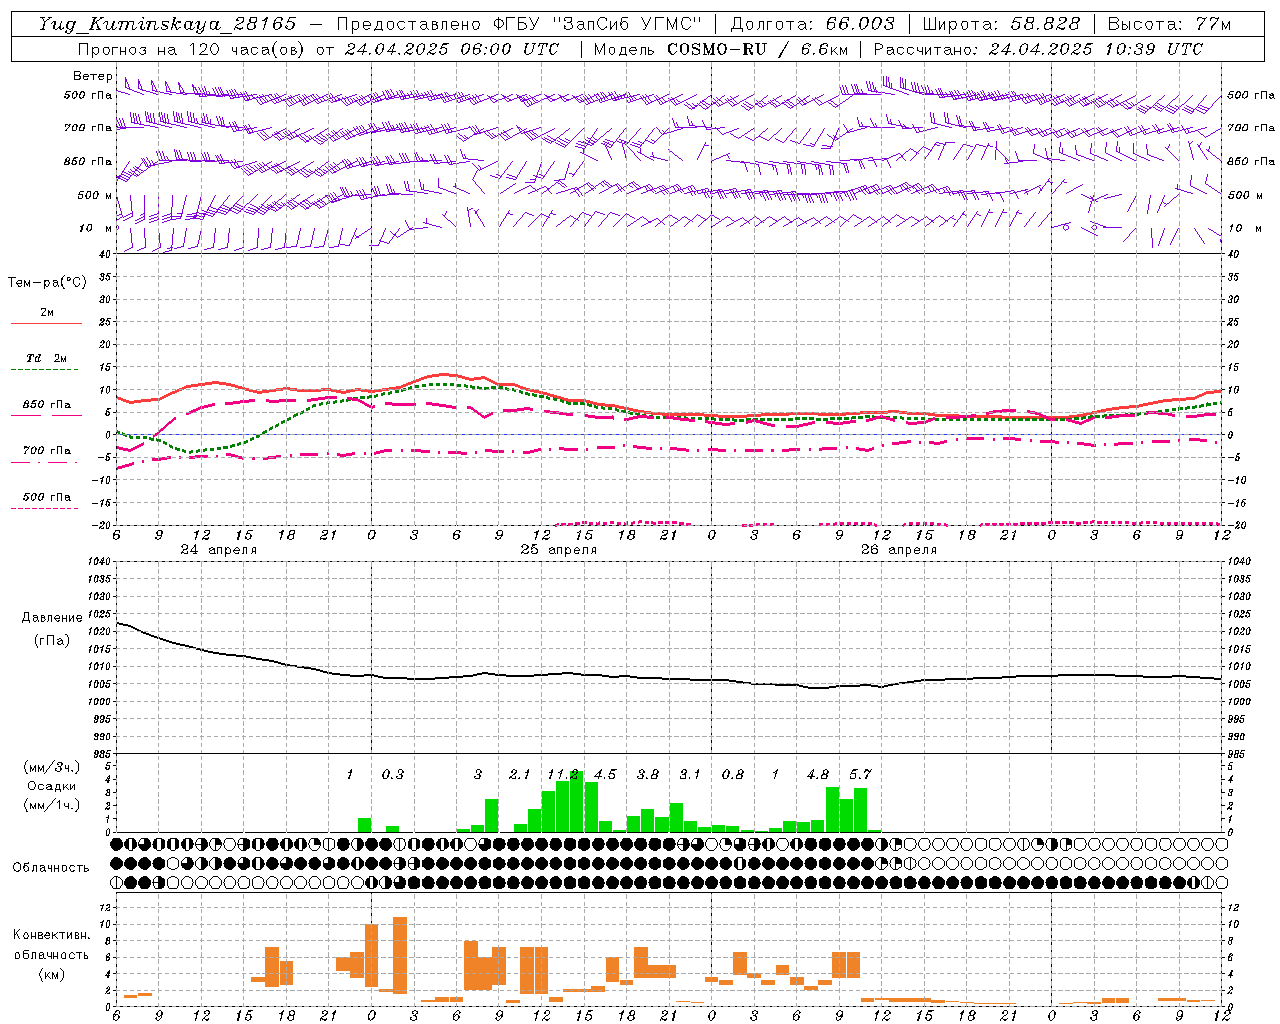Click the tallest orange convective cloud bar
This screenshot has width=1280, height=1024.
[400, 955]
